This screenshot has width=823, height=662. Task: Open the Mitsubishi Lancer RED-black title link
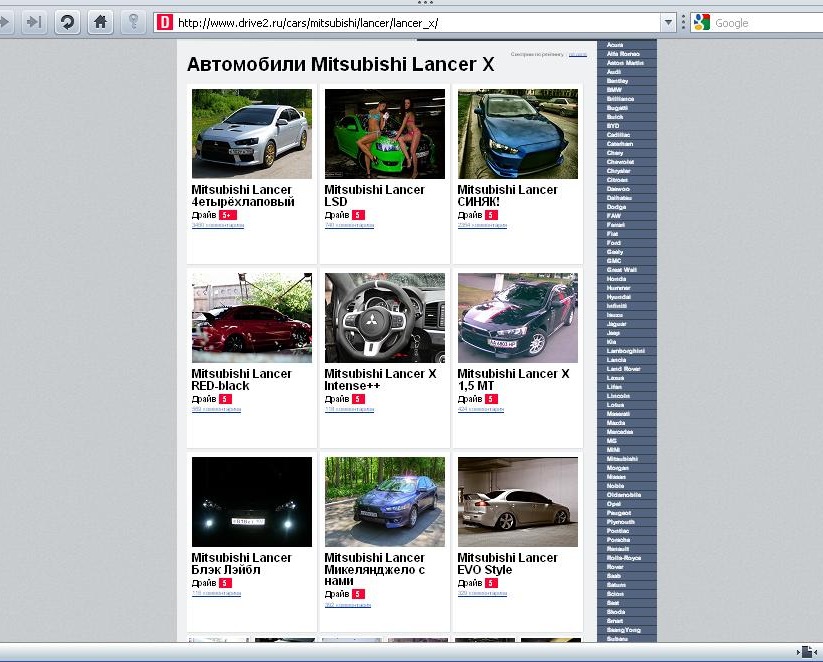(241, 380)
